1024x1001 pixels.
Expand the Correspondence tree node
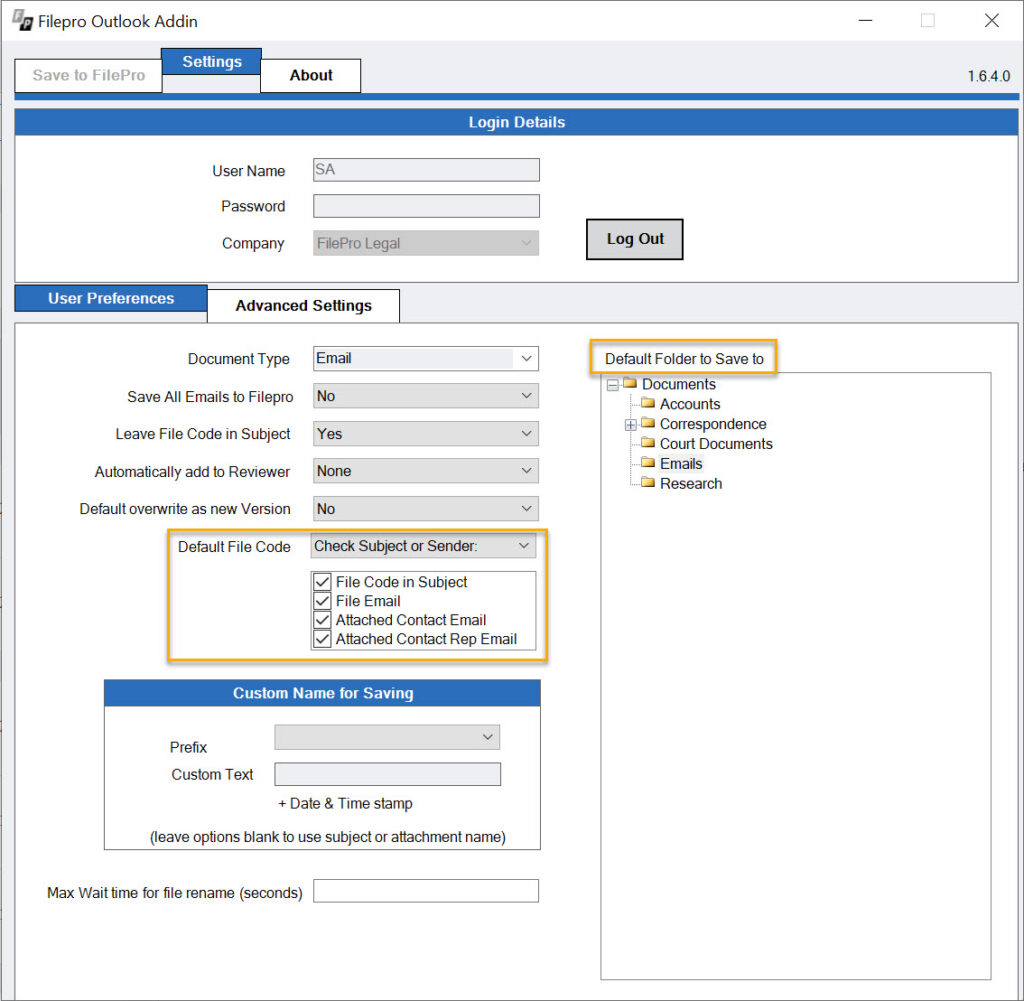click(x=630, y=423)
